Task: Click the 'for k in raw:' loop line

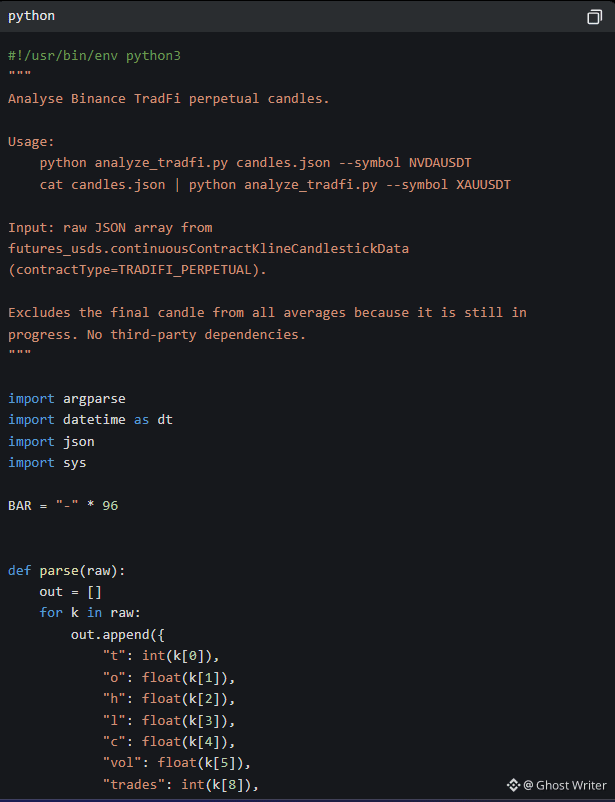Action: pos(90,612)
